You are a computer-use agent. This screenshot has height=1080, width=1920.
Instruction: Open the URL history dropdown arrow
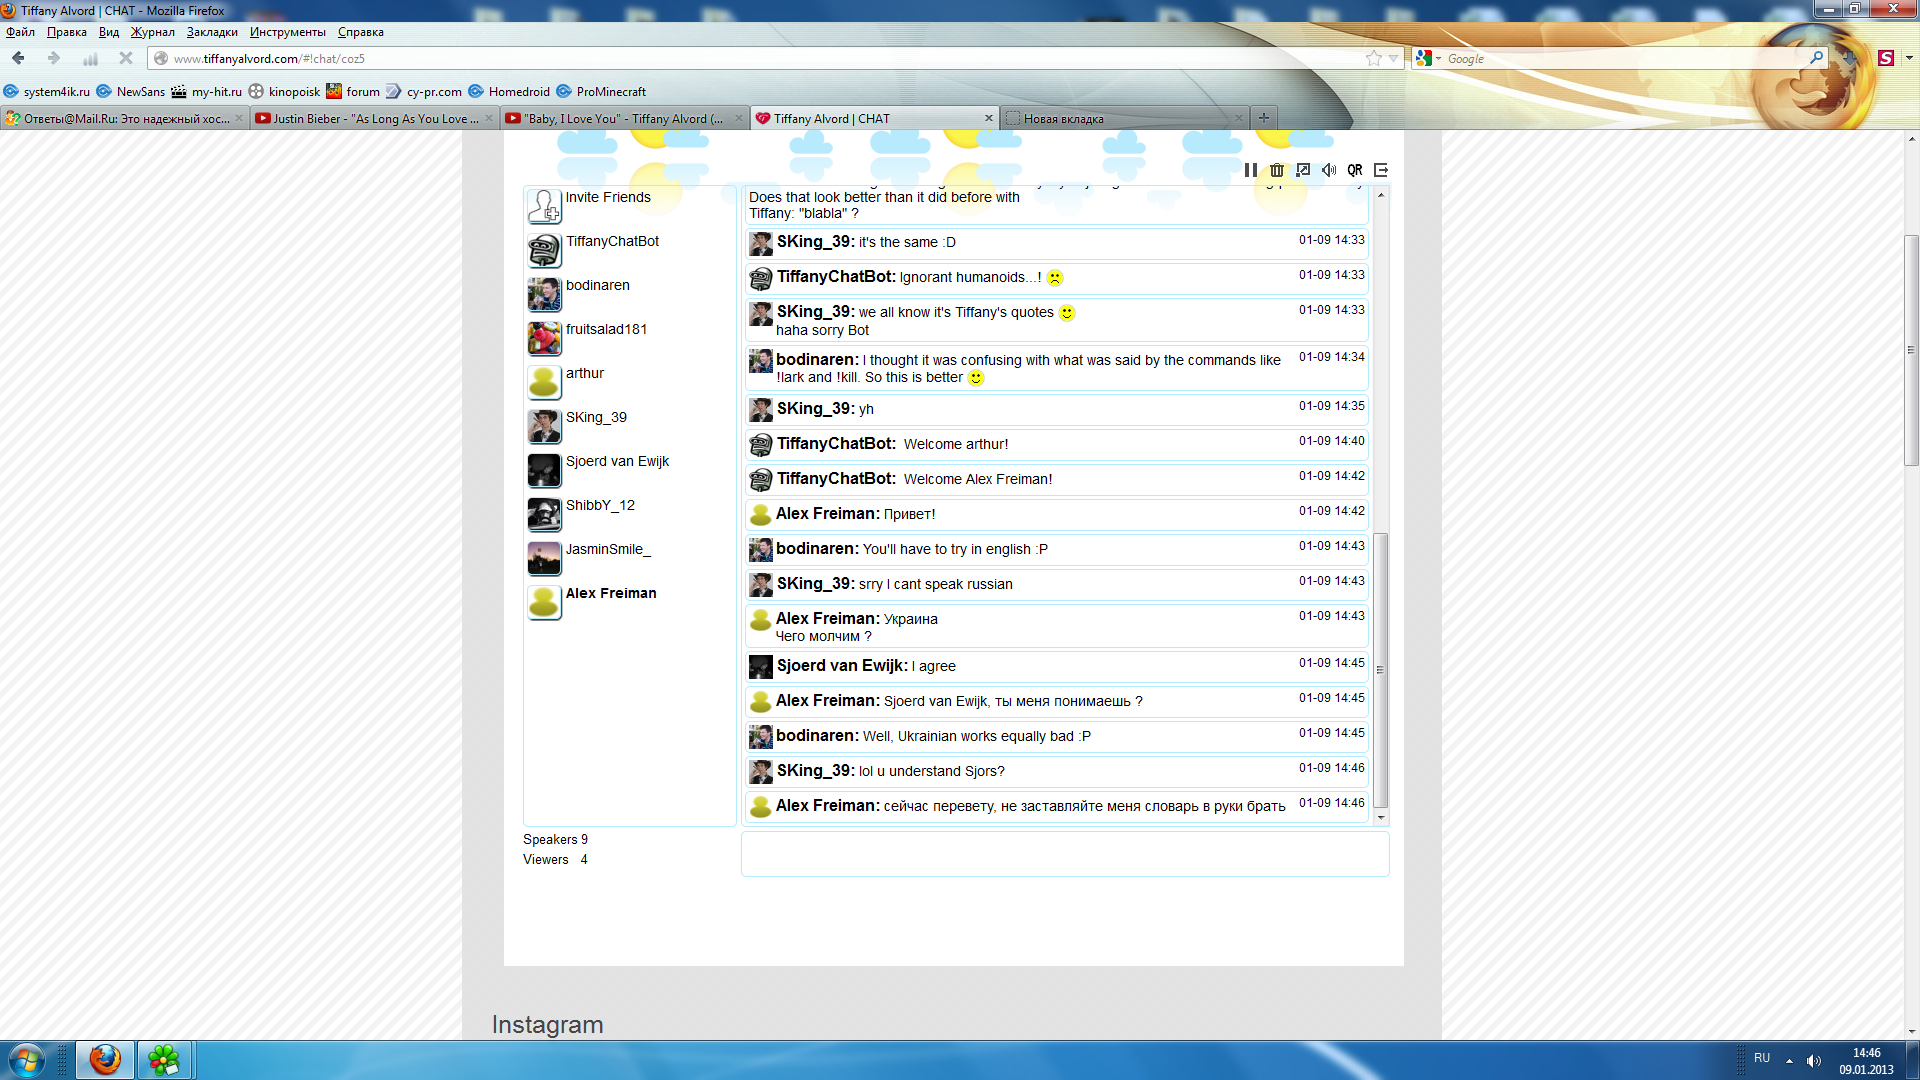pos(1394,58)
